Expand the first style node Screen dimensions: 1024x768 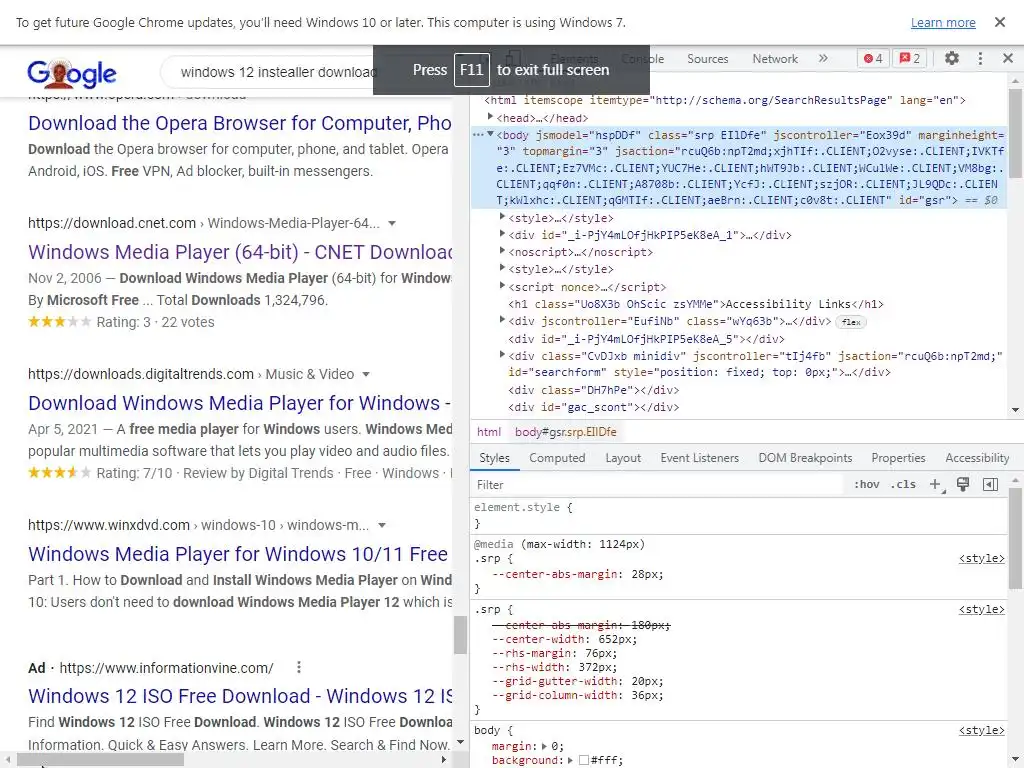(502, 217)
